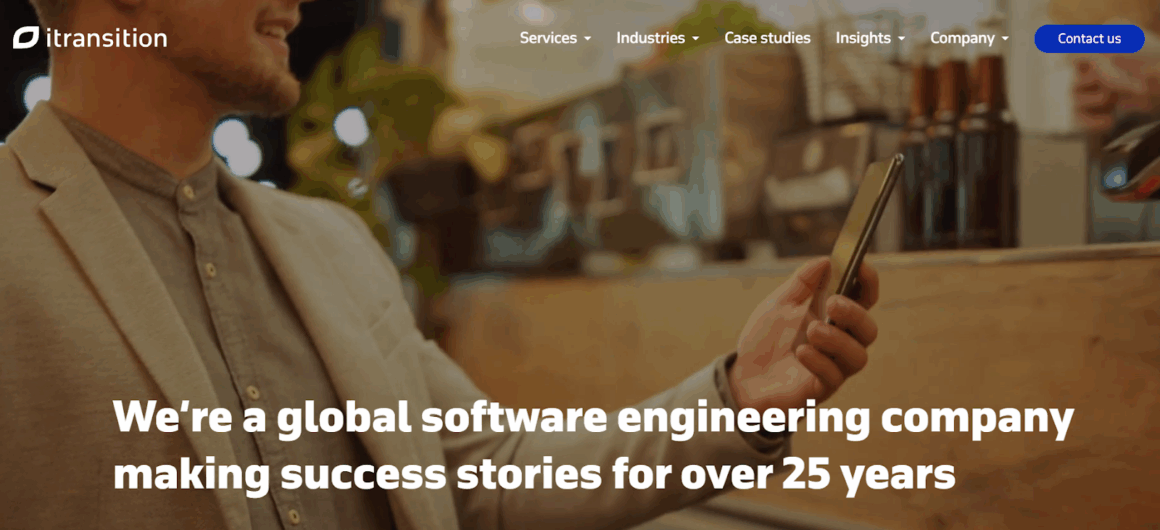This screenshot has height=530, width=1160.
Task: Open the Company menu
Action: pos(962,38)
